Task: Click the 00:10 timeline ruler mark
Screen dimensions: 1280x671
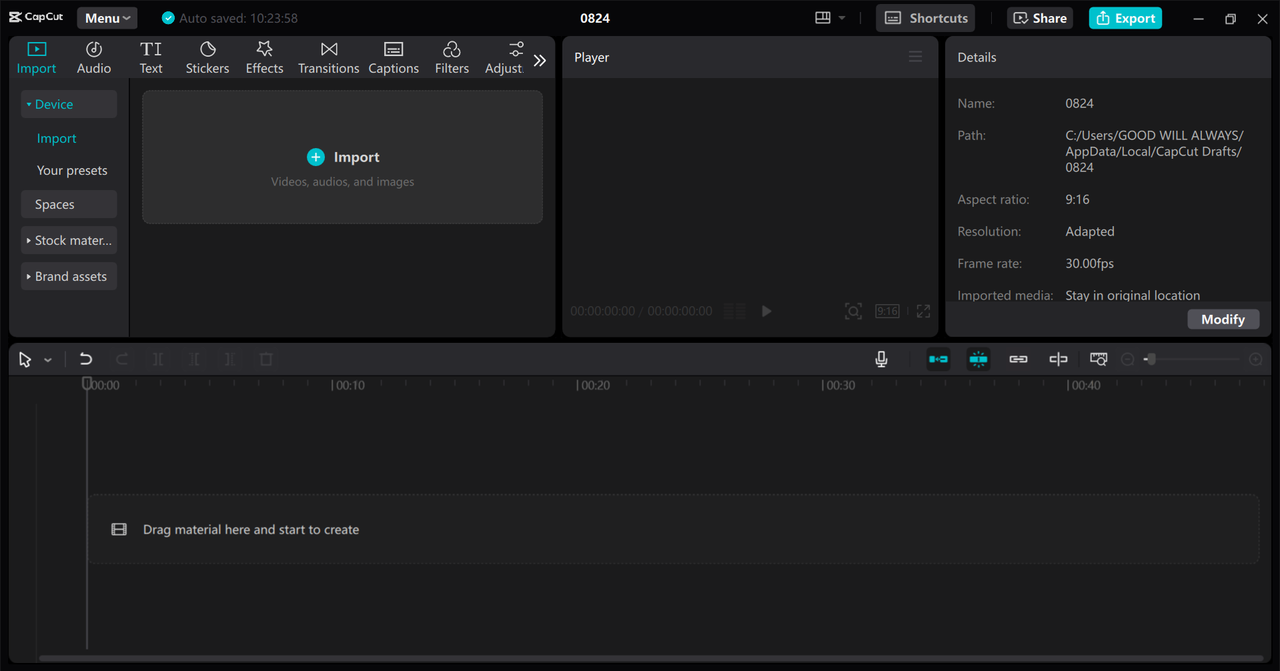Action: click(x=348, y=385)
